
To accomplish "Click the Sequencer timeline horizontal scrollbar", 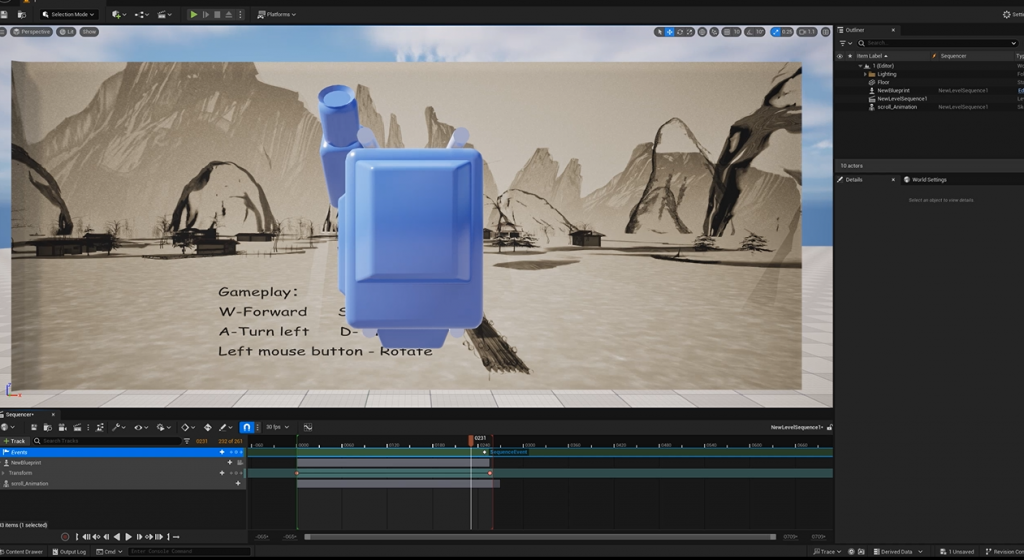I will pos(539,537).
